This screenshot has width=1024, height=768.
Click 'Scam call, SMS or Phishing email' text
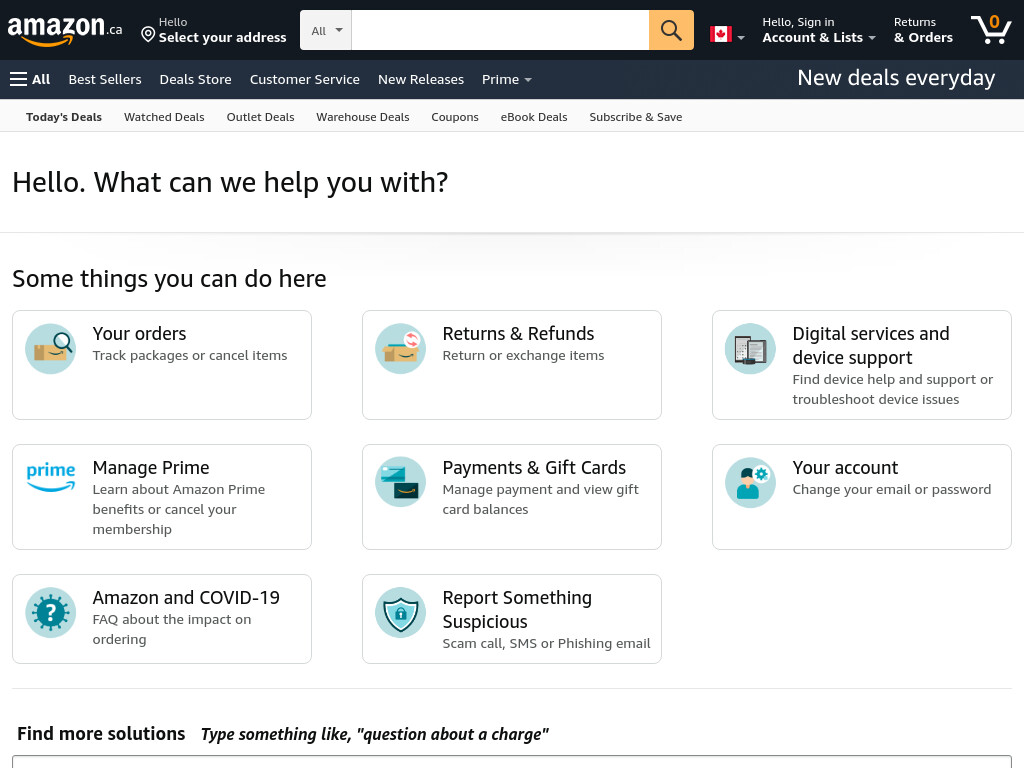[x=546, y=643]
